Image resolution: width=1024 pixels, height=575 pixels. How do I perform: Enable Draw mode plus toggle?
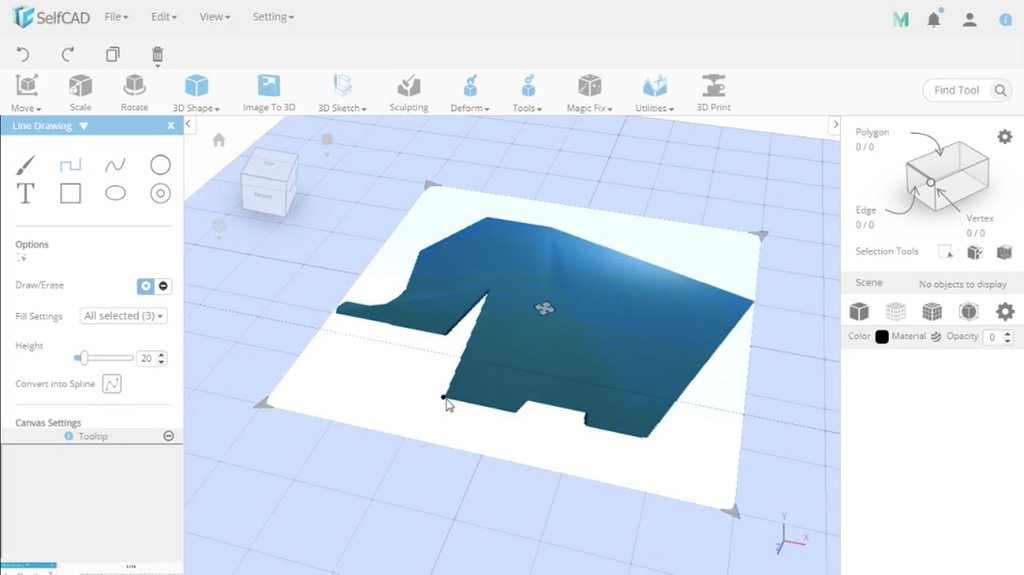145,286
